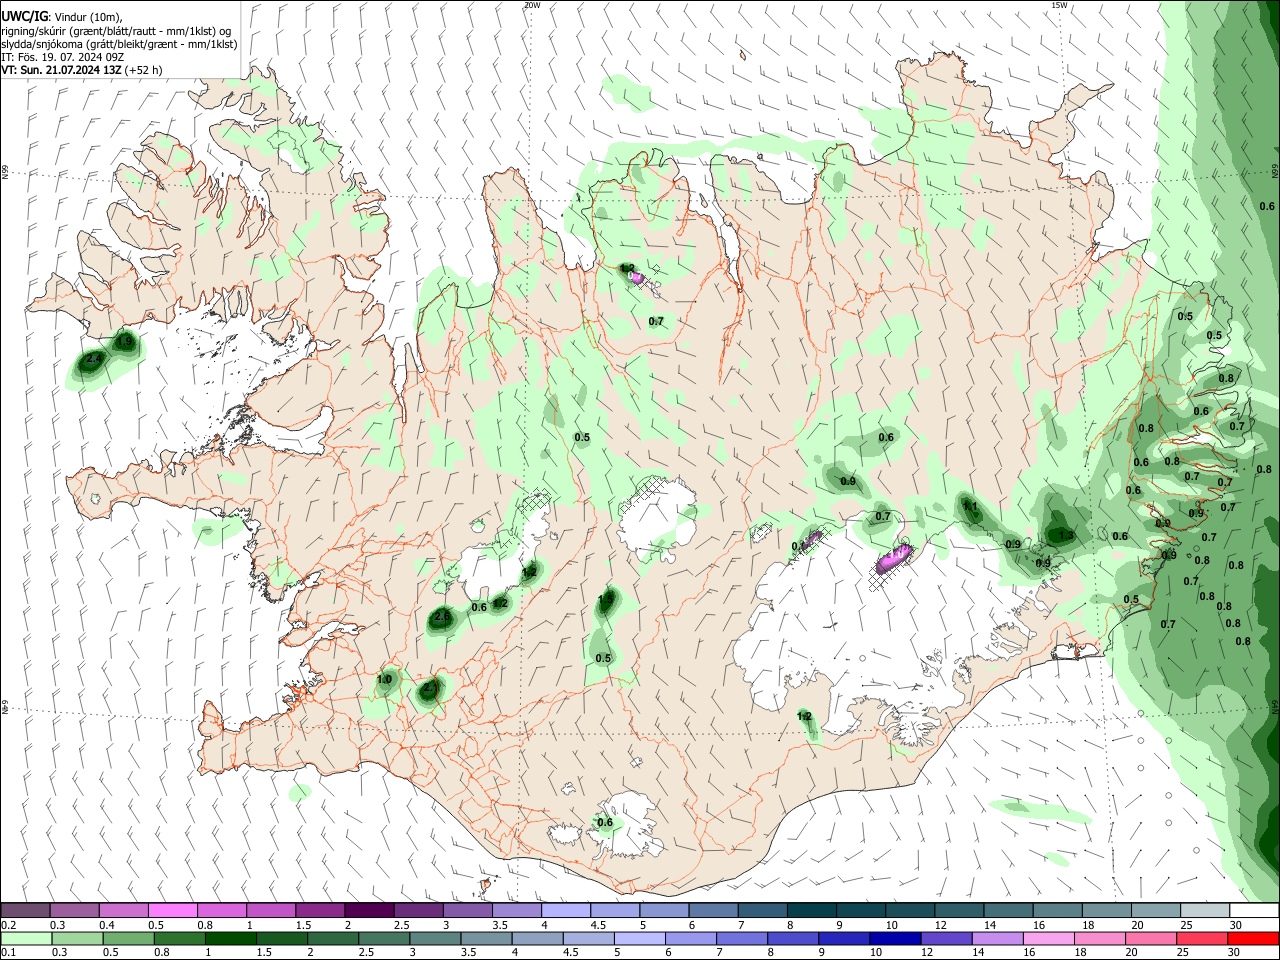The width and height of the screenshot is (1280, 960).
Task: Pick the bright red 30 swatch in lower legend
Action: click(1253, 939)
